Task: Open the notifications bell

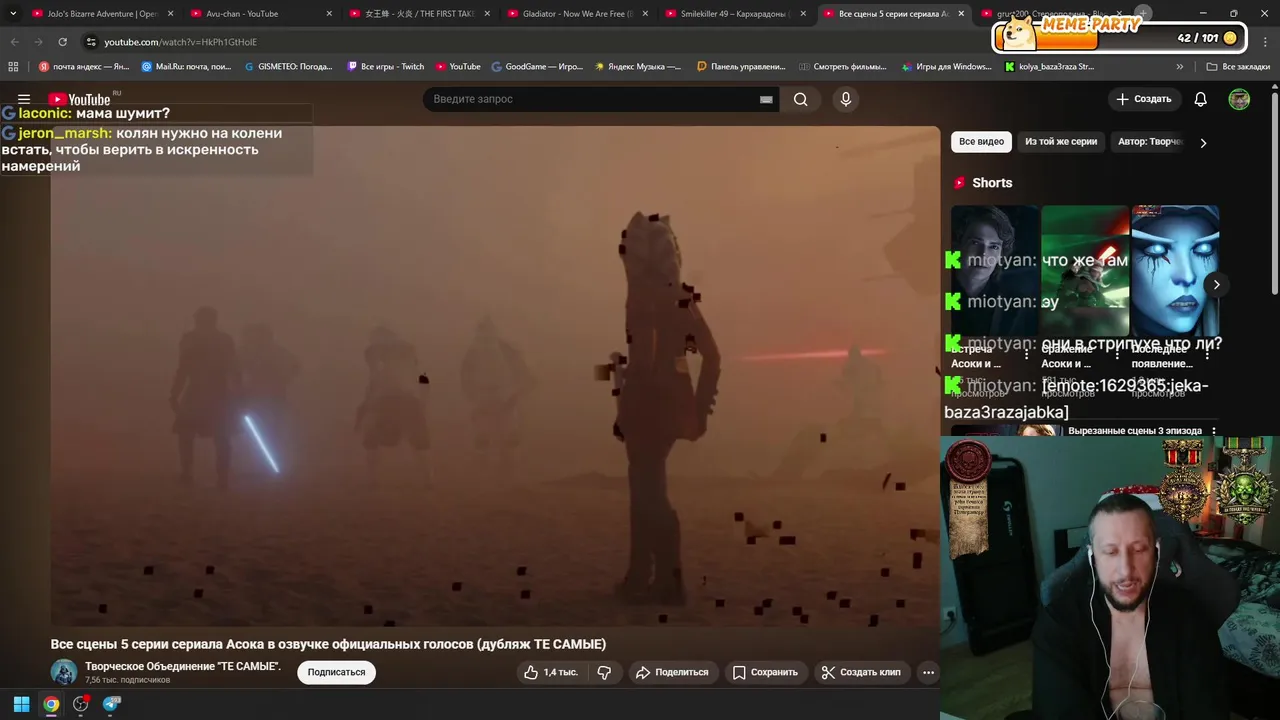Action: pos(1201,99)
